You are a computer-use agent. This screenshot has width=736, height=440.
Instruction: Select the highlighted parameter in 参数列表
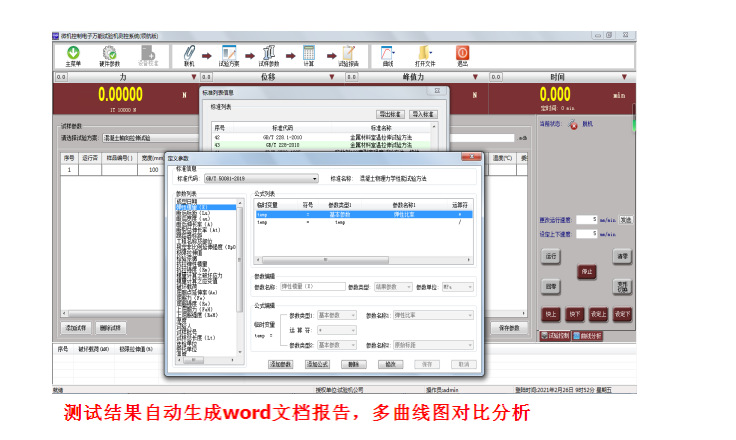(x=206, y=207)
